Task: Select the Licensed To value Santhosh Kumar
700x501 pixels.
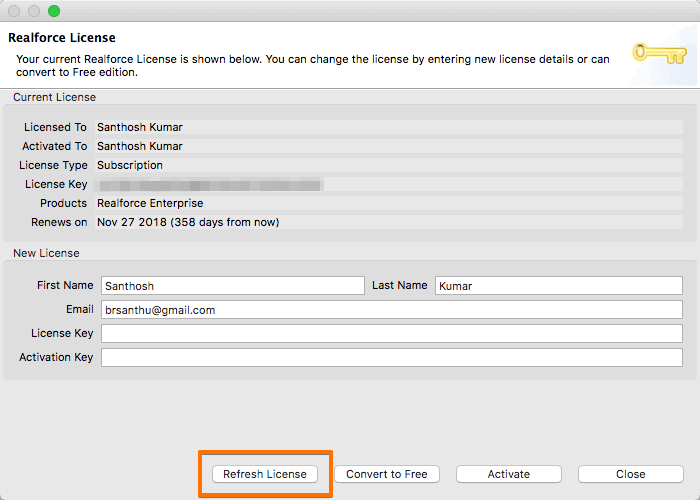Action: 140,127
